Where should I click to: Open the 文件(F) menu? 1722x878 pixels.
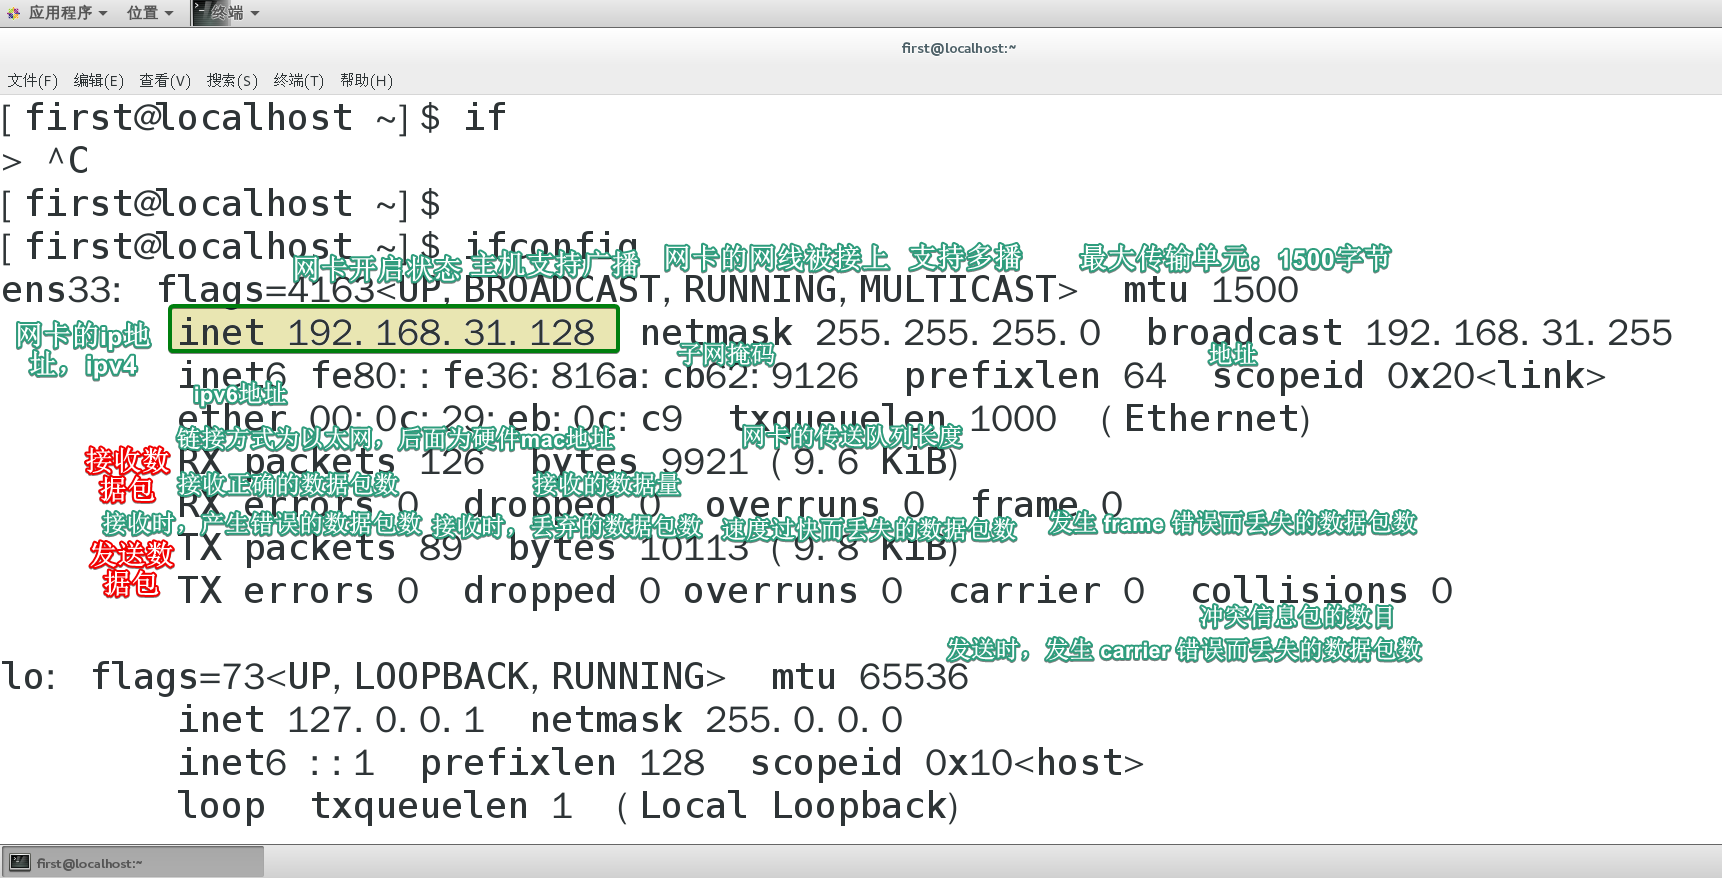32,80
